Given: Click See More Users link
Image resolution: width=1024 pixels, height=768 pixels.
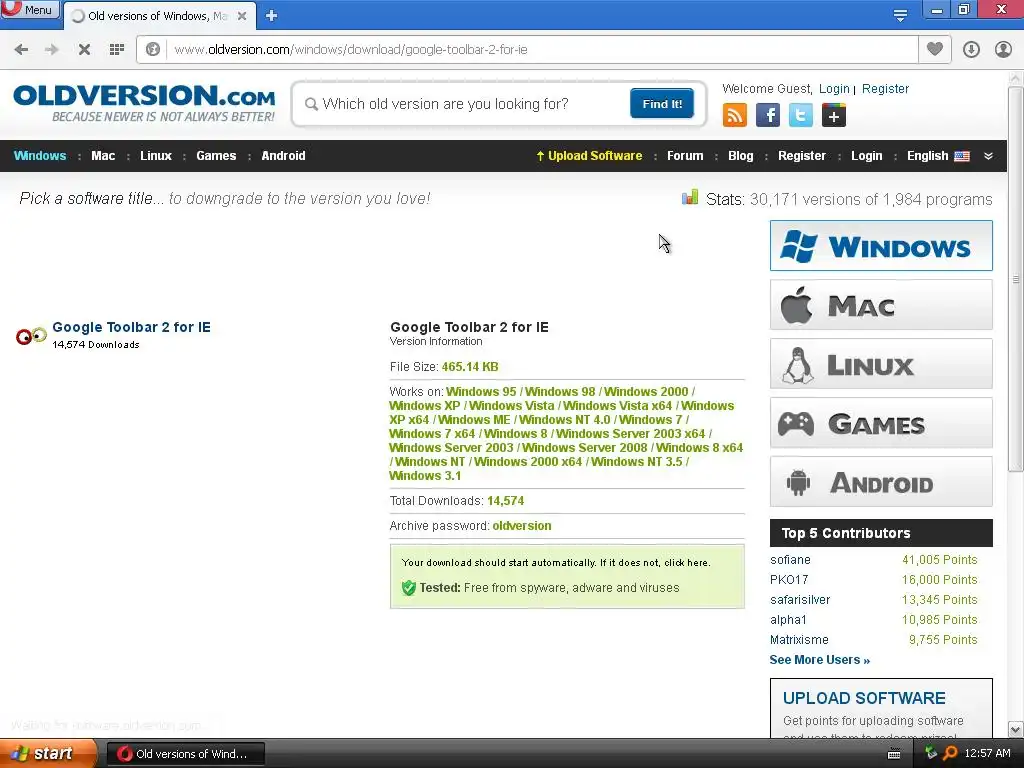Looking at the screenshot, I should tap(820, 660).
